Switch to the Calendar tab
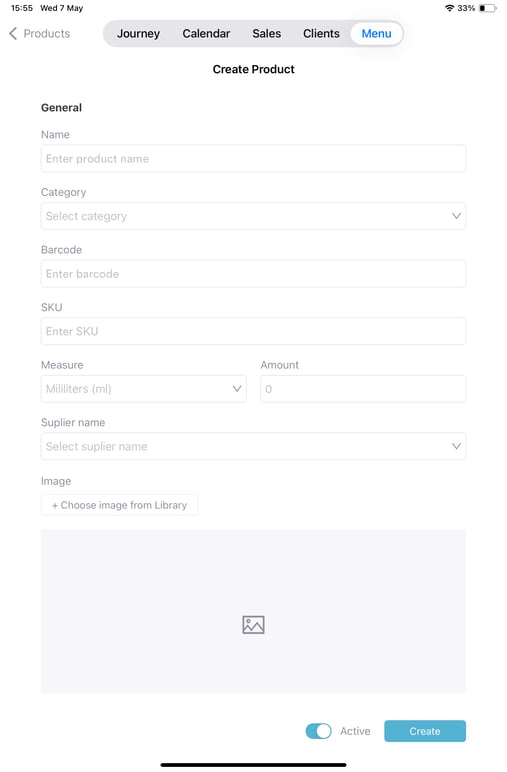 tap(206, 33)
